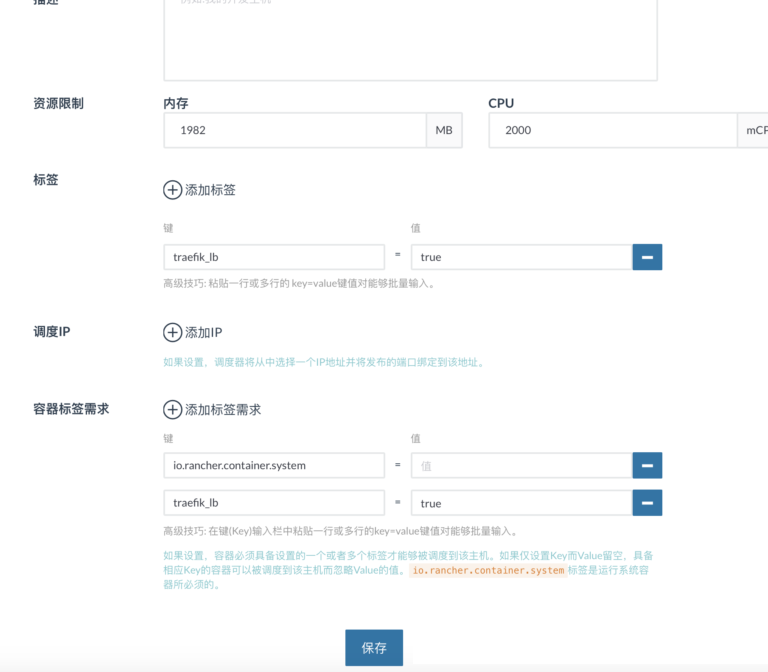Viewport: 768px width, 672px height.
Task: Click the 资源限制 section label
Action: coord(58,103)
